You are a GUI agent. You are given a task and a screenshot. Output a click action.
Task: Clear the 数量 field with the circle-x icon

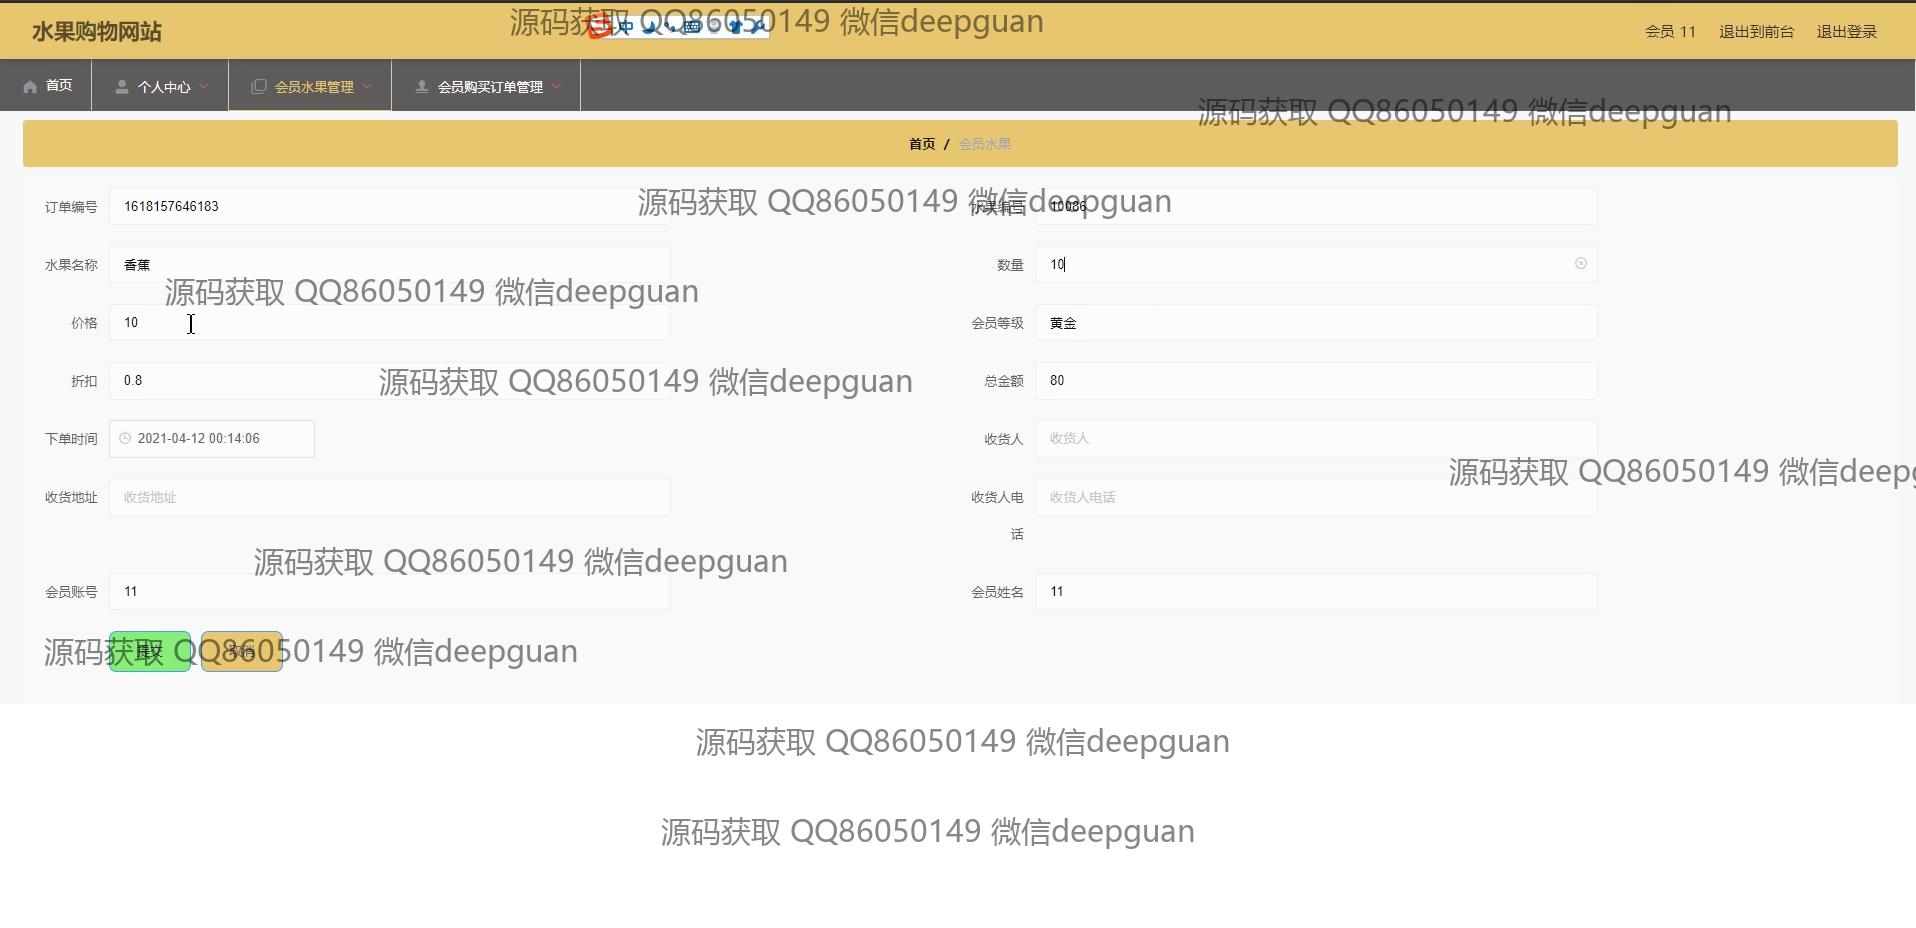coord(1581,264)
